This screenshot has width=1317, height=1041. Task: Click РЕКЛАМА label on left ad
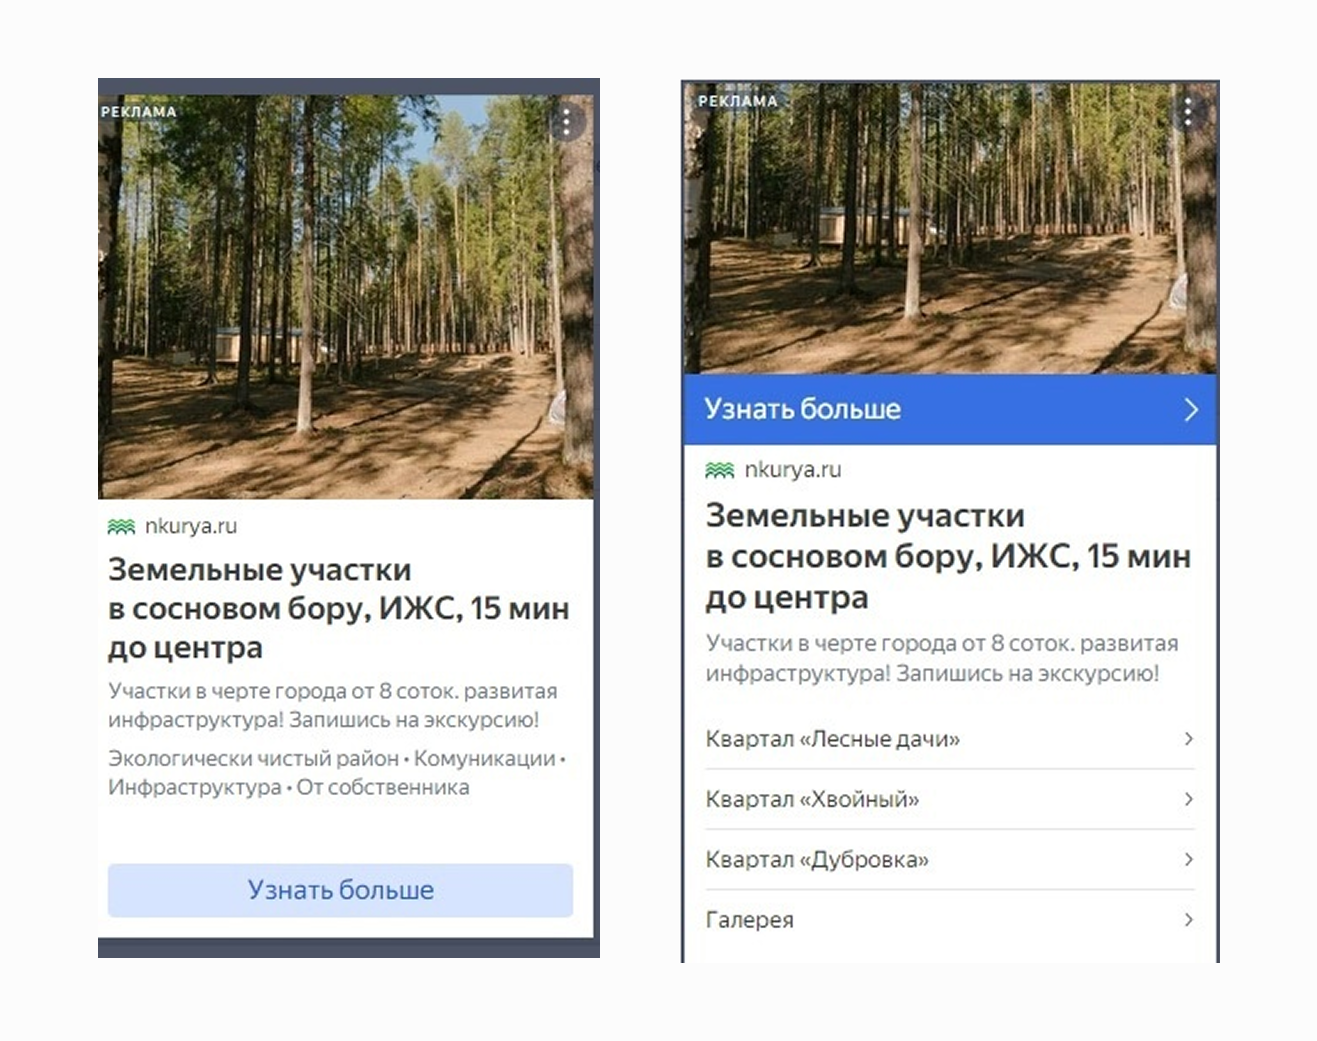coord(138,112)
